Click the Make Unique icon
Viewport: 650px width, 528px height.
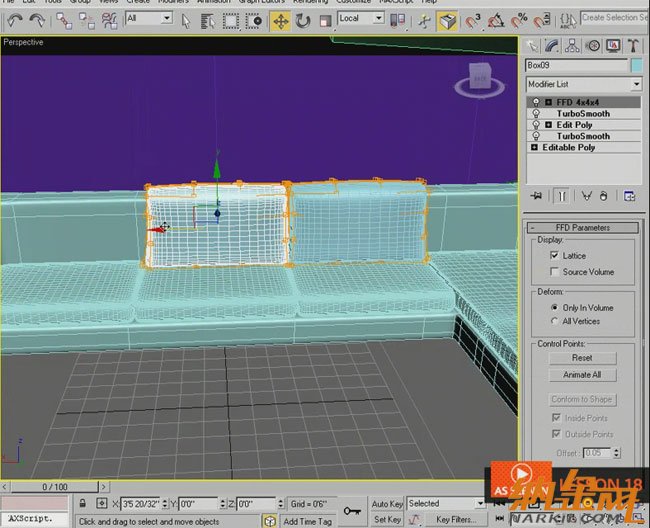pos(586,196)
